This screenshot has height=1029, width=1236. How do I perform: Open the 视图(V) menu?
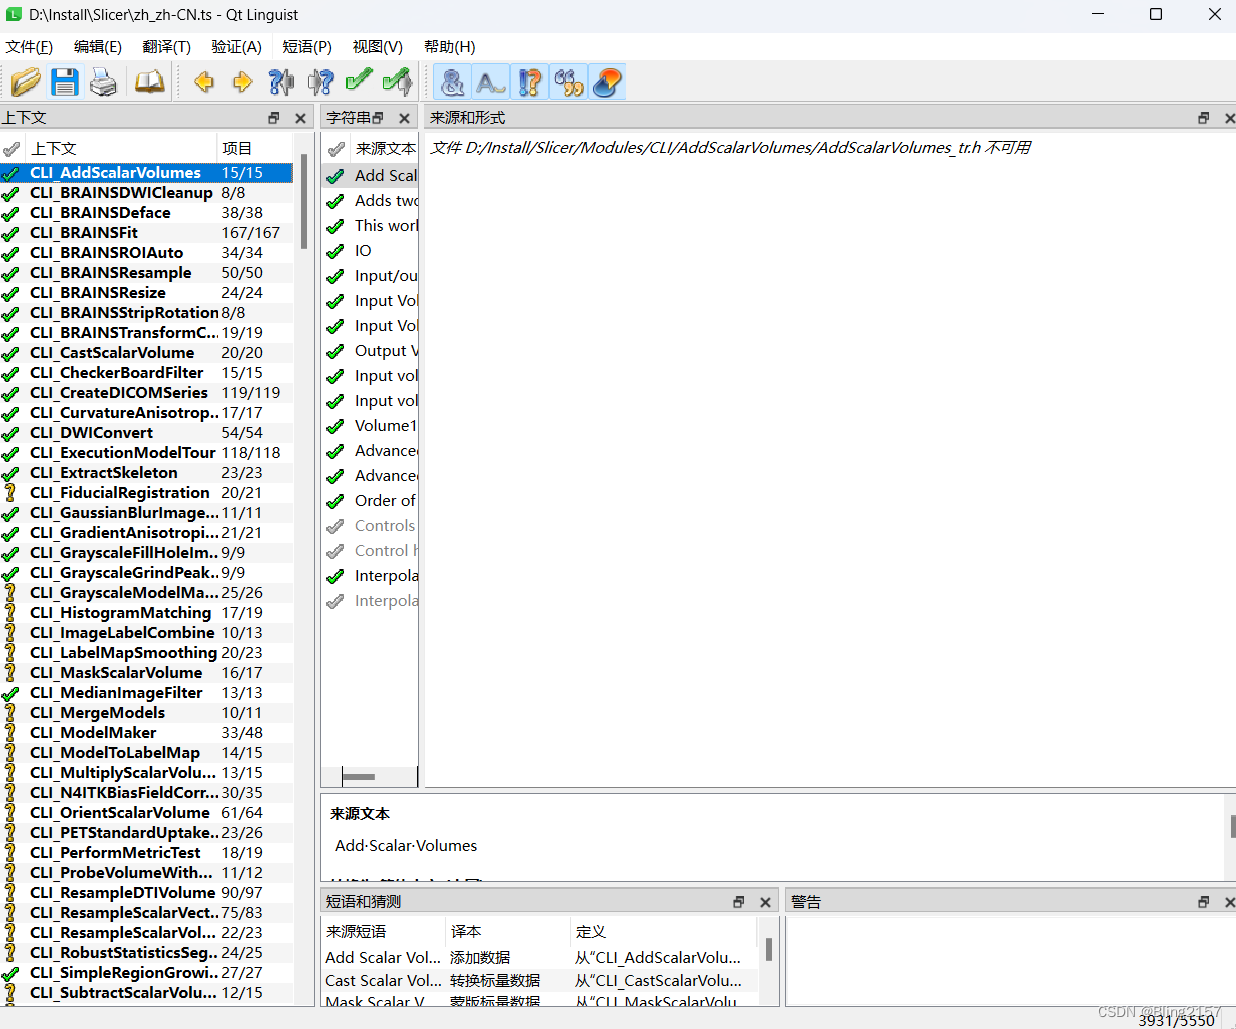378,47
